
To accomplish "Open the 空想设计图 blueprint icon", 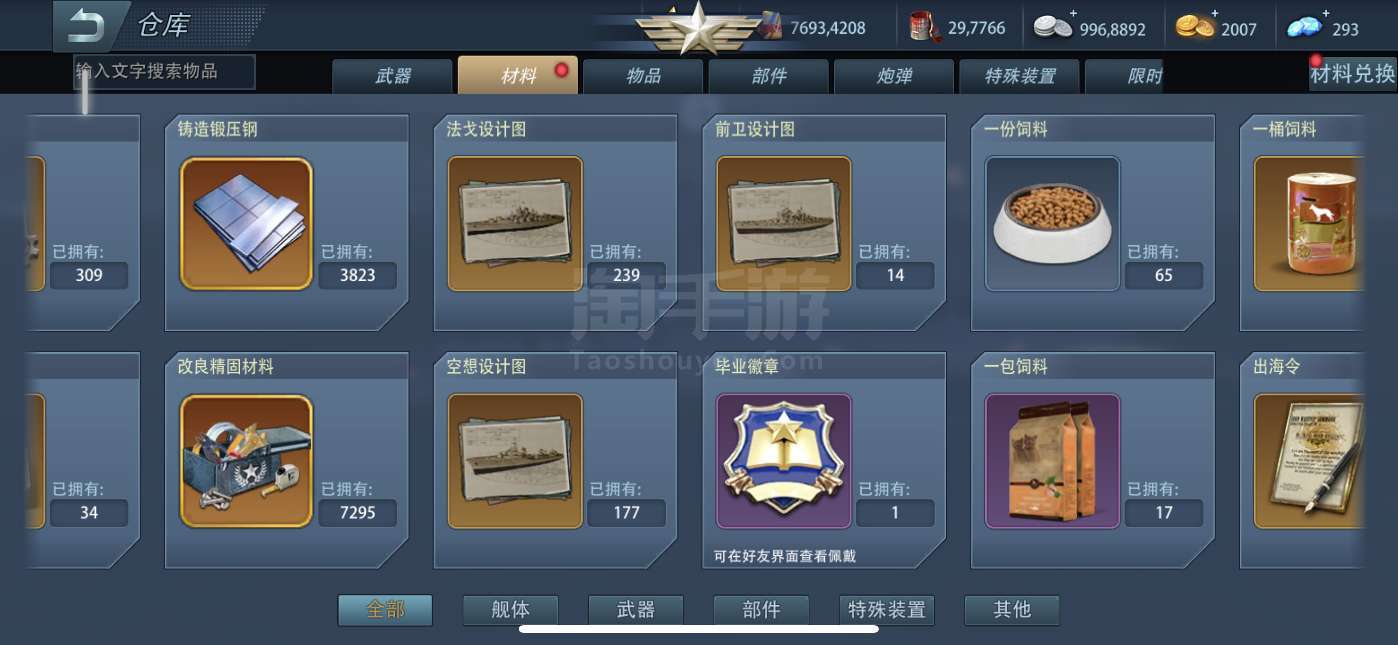I will (515, 461).
